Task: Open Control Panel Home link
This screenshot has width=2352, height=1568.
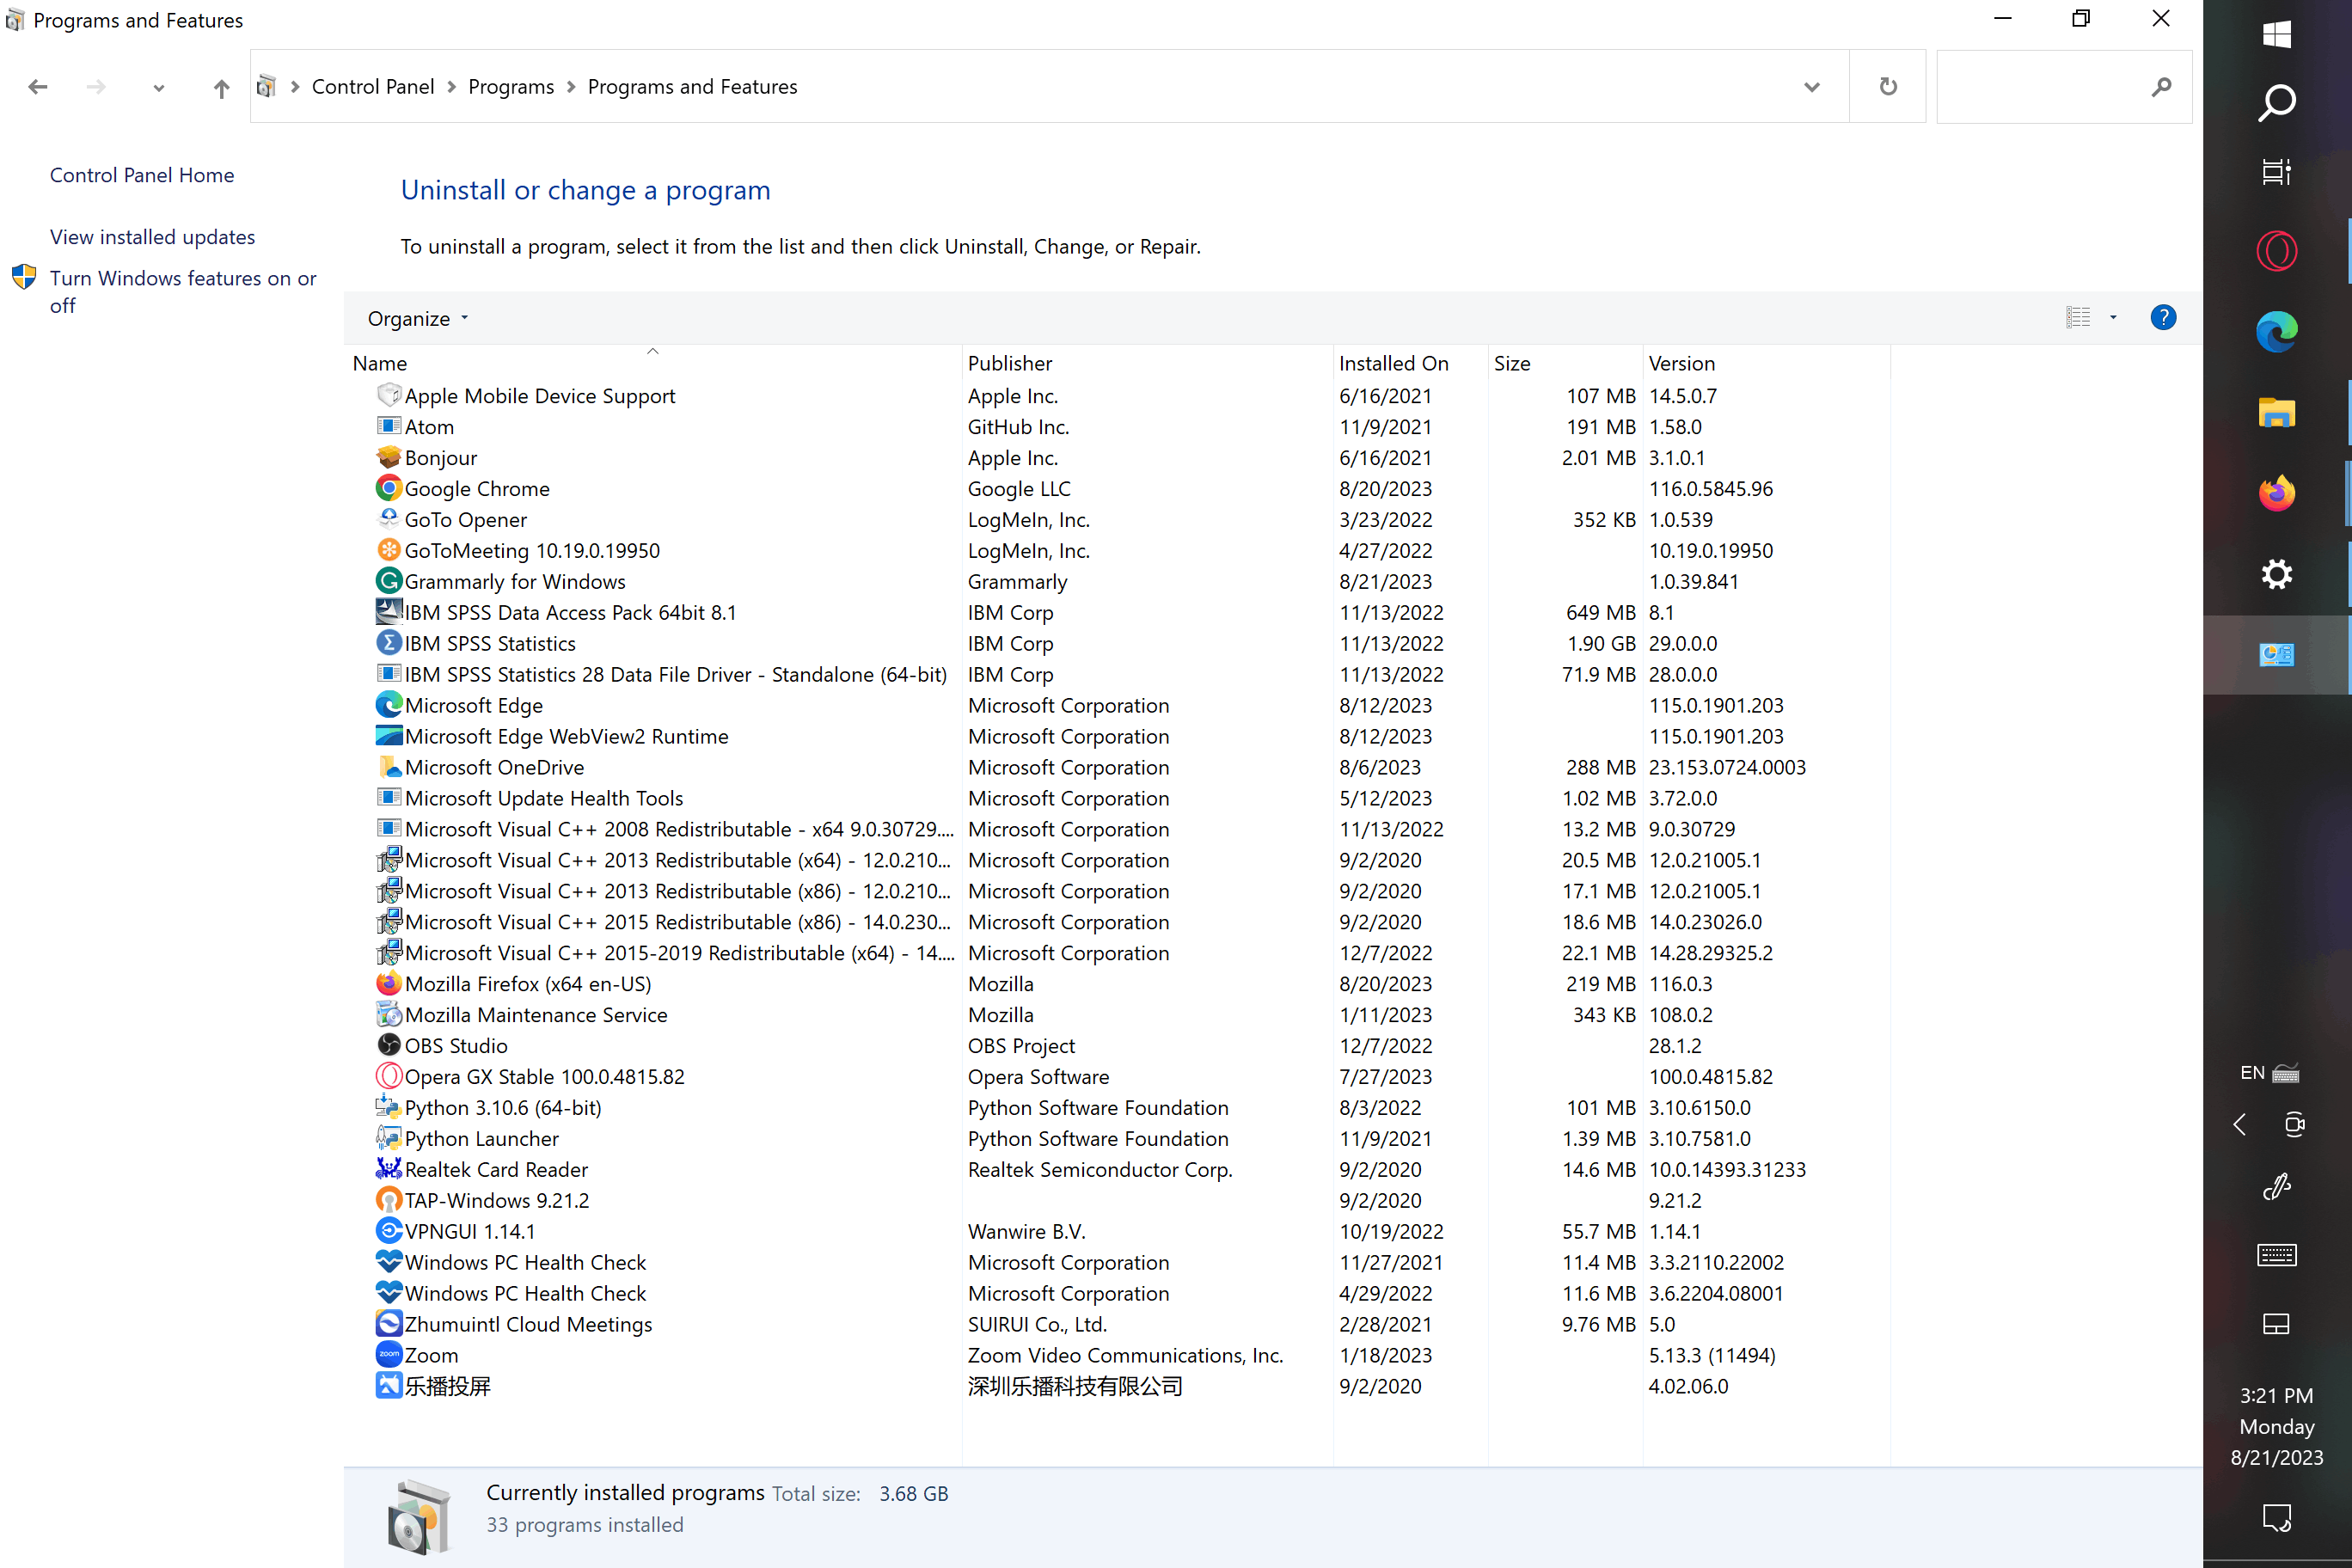Action: tap(142, 175)
